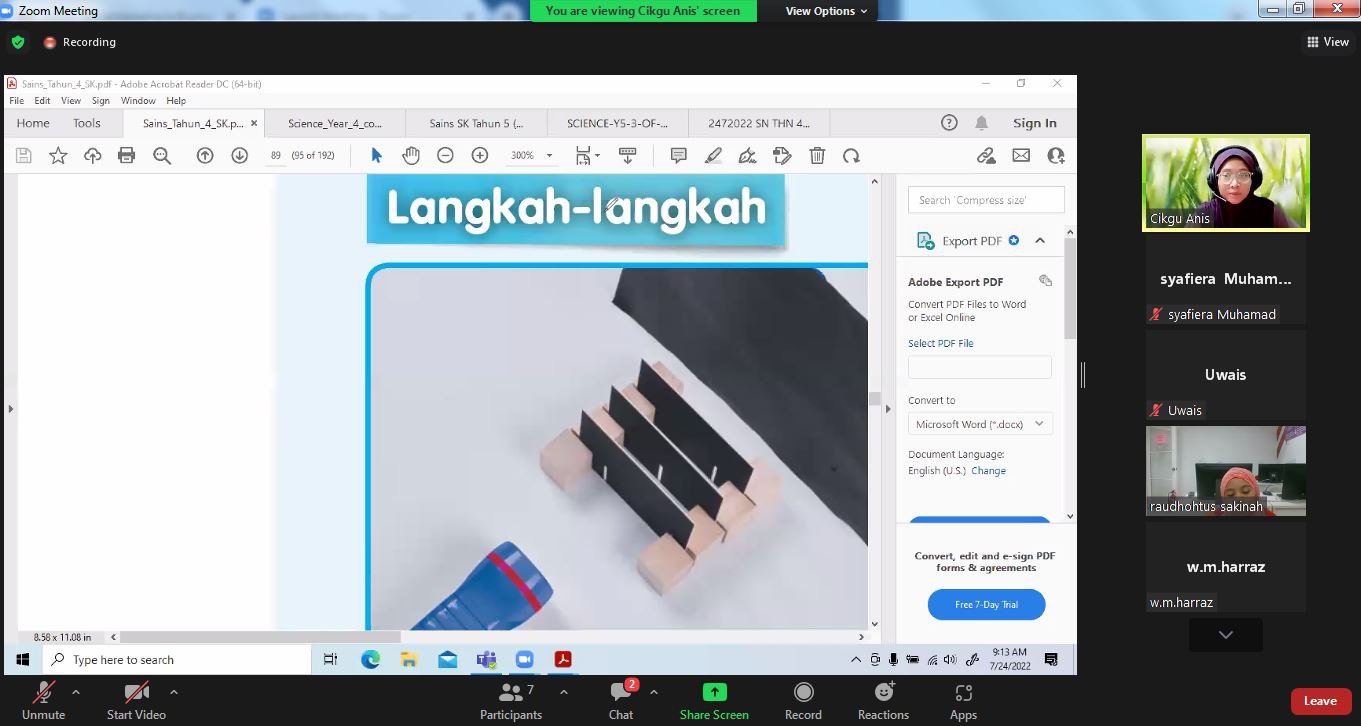Switch to the 2472022 SN THN 4 tab
The width and height of the screenshot is (1361, 726).
(759, 124)
